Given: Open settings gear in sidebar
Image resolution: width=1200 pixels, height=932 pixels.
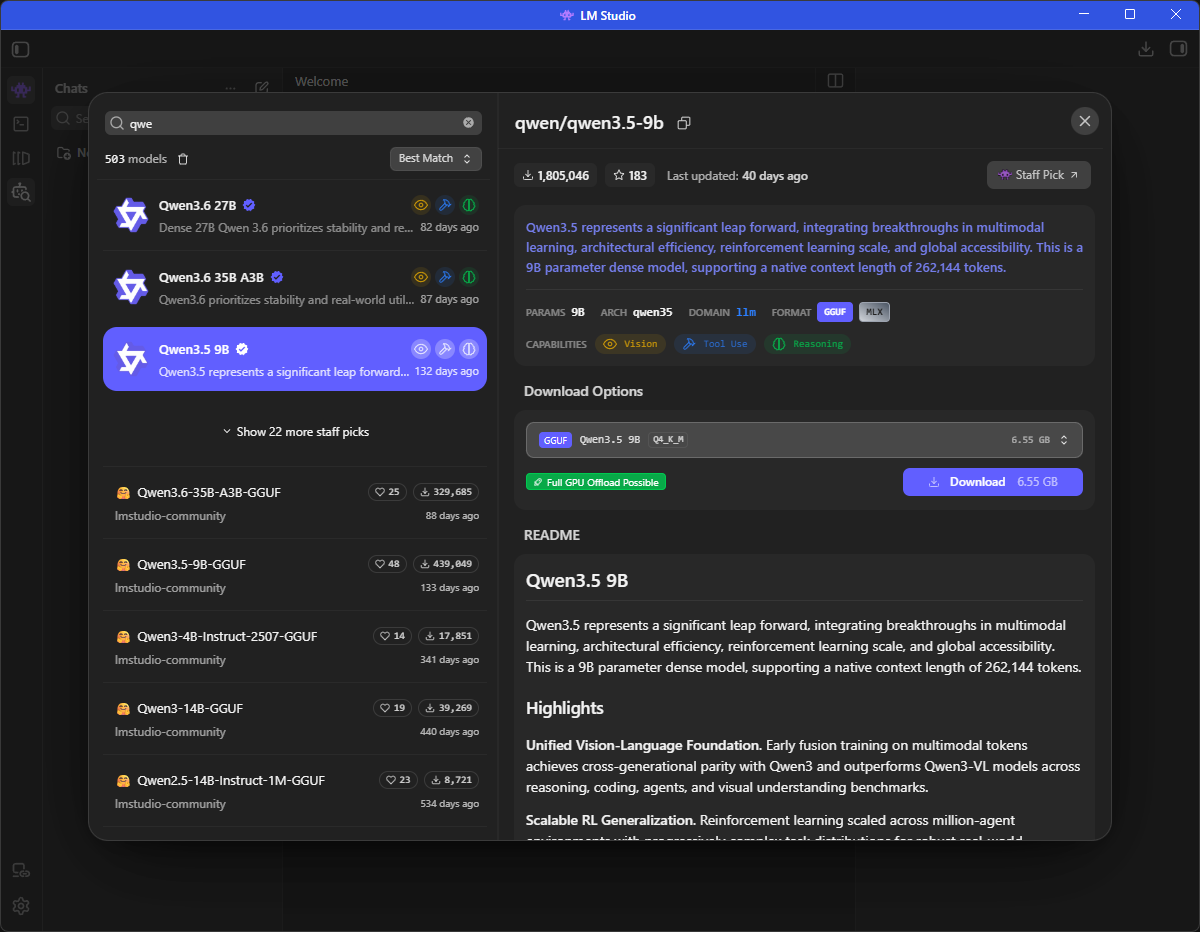Looking at the screenshot, I should tap(21, 906).
